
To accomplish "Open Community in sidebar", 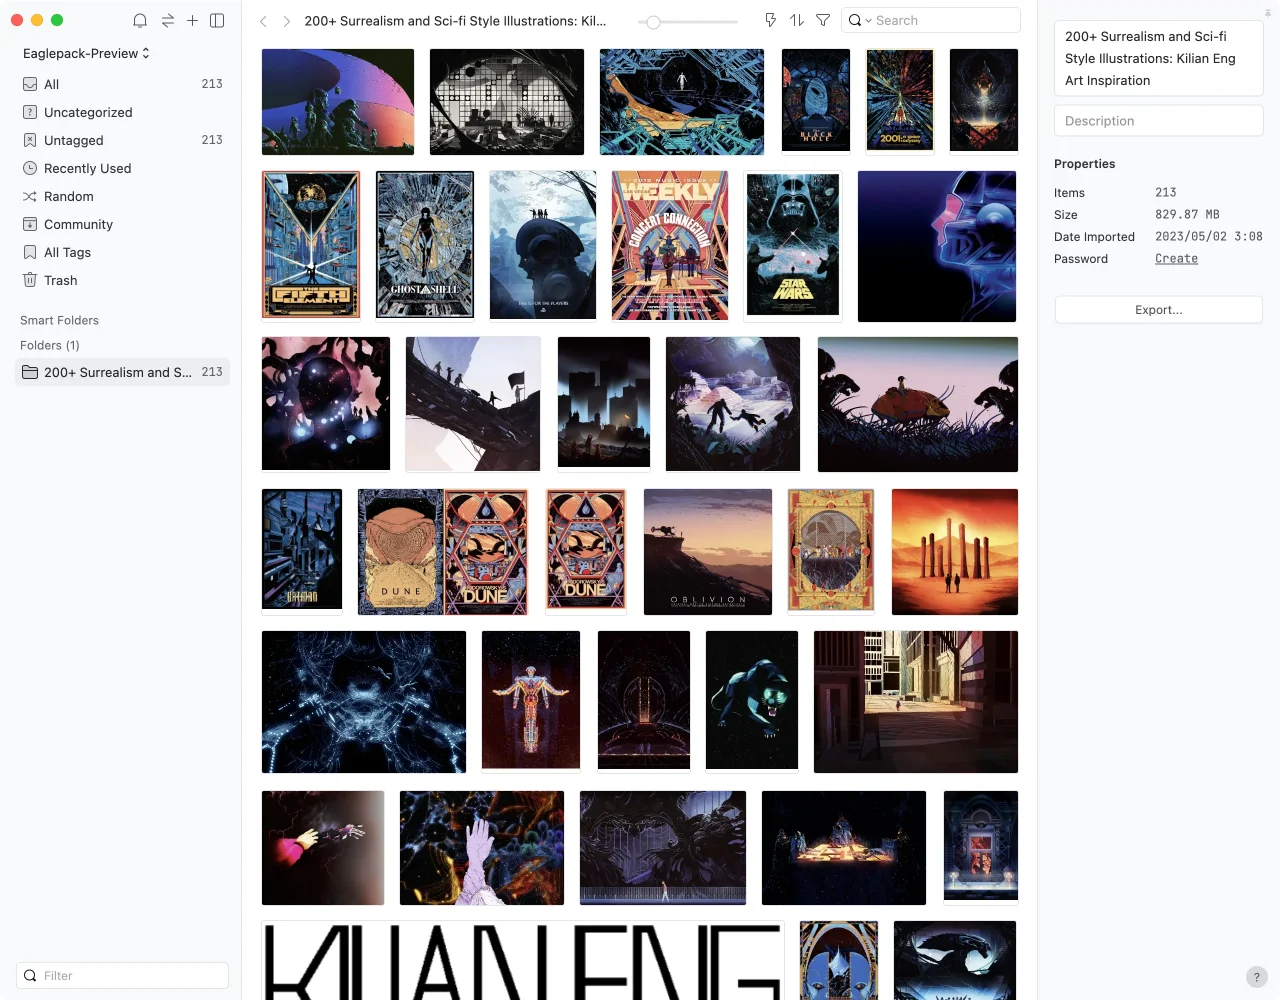I will (122, 224).
